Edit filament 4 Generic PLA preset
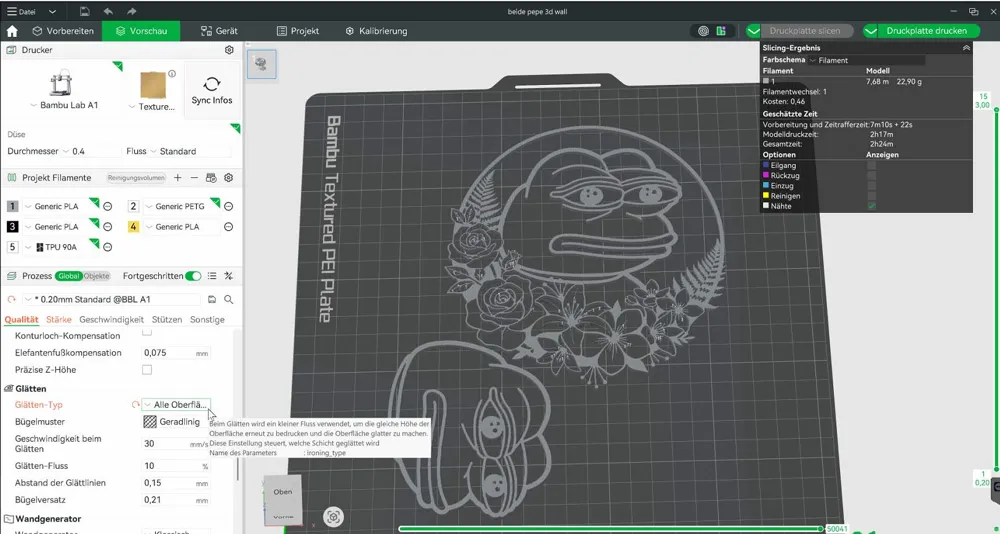The image size is (1000, 534). click(228, 227)
